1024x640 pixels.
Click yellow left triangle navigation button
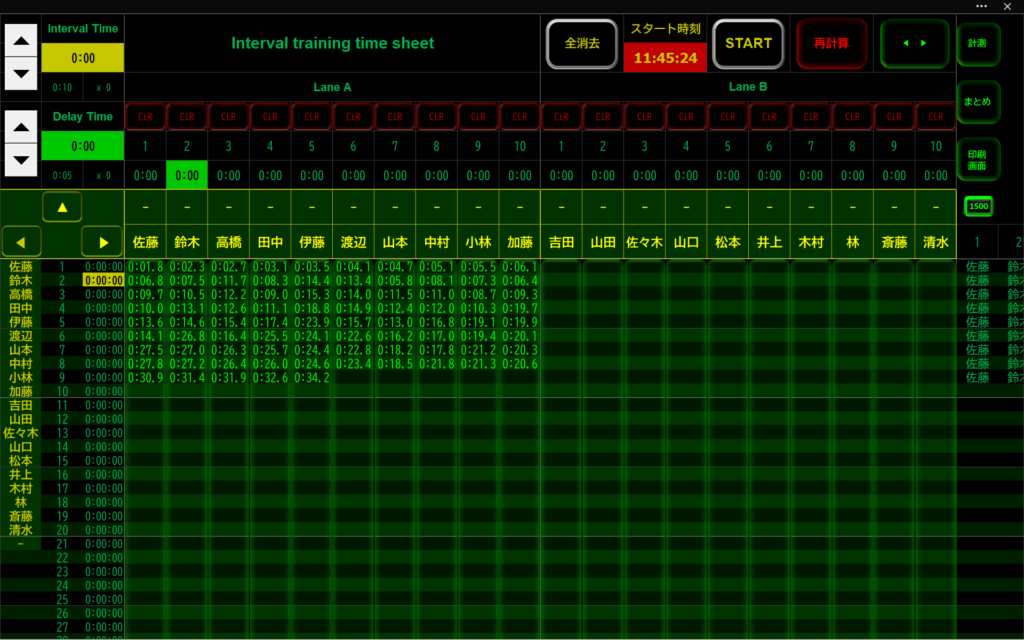[x=21, y=241]
